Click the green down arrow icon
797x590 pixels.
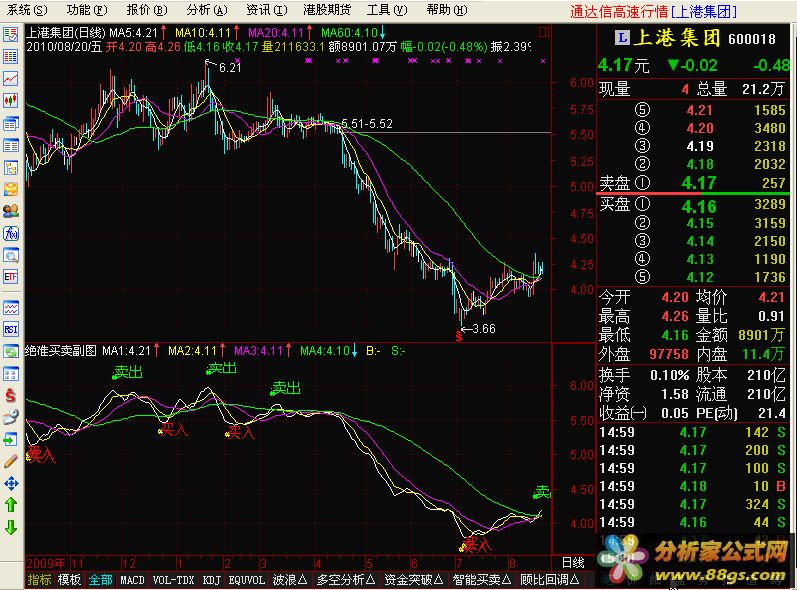tap(11, 527)
